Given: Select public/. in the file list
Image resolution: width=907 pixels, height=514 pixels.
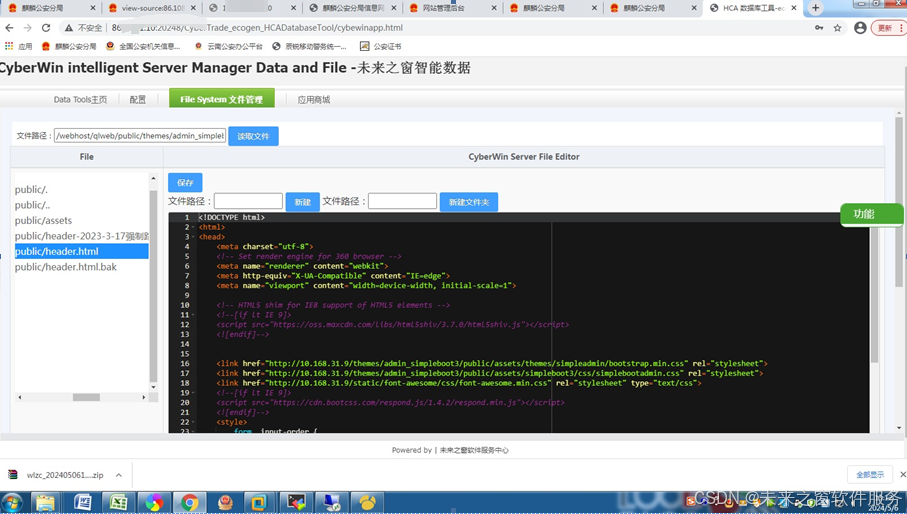Looking at the screenshot, I should (82, 189).
